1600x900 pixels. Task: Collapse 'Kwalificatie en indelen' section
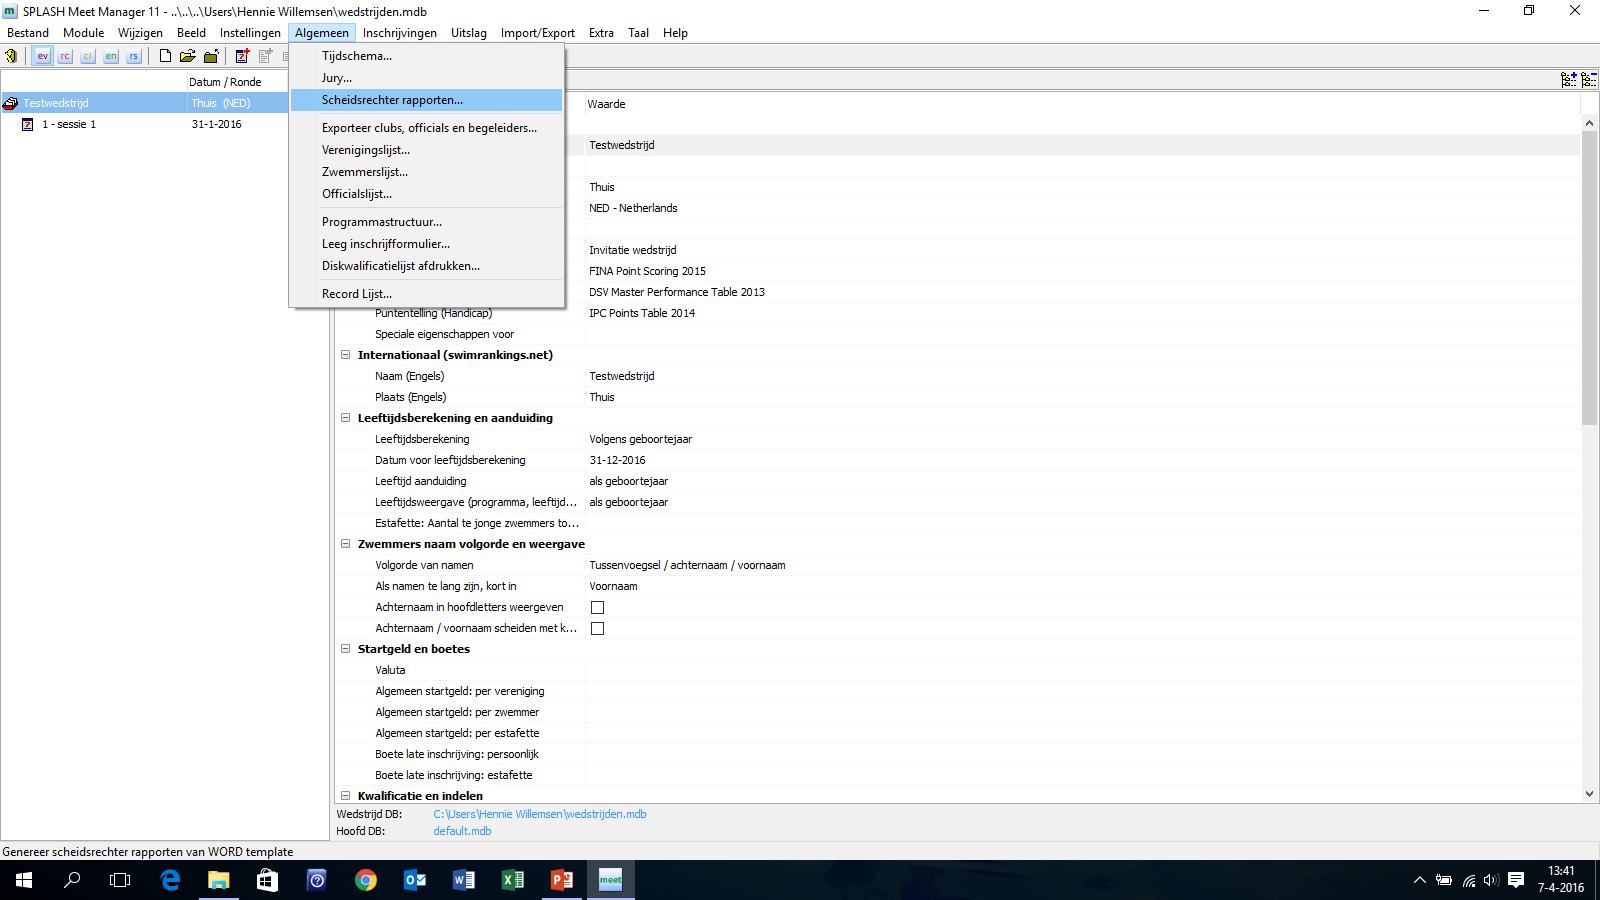(x=346, y=796)
